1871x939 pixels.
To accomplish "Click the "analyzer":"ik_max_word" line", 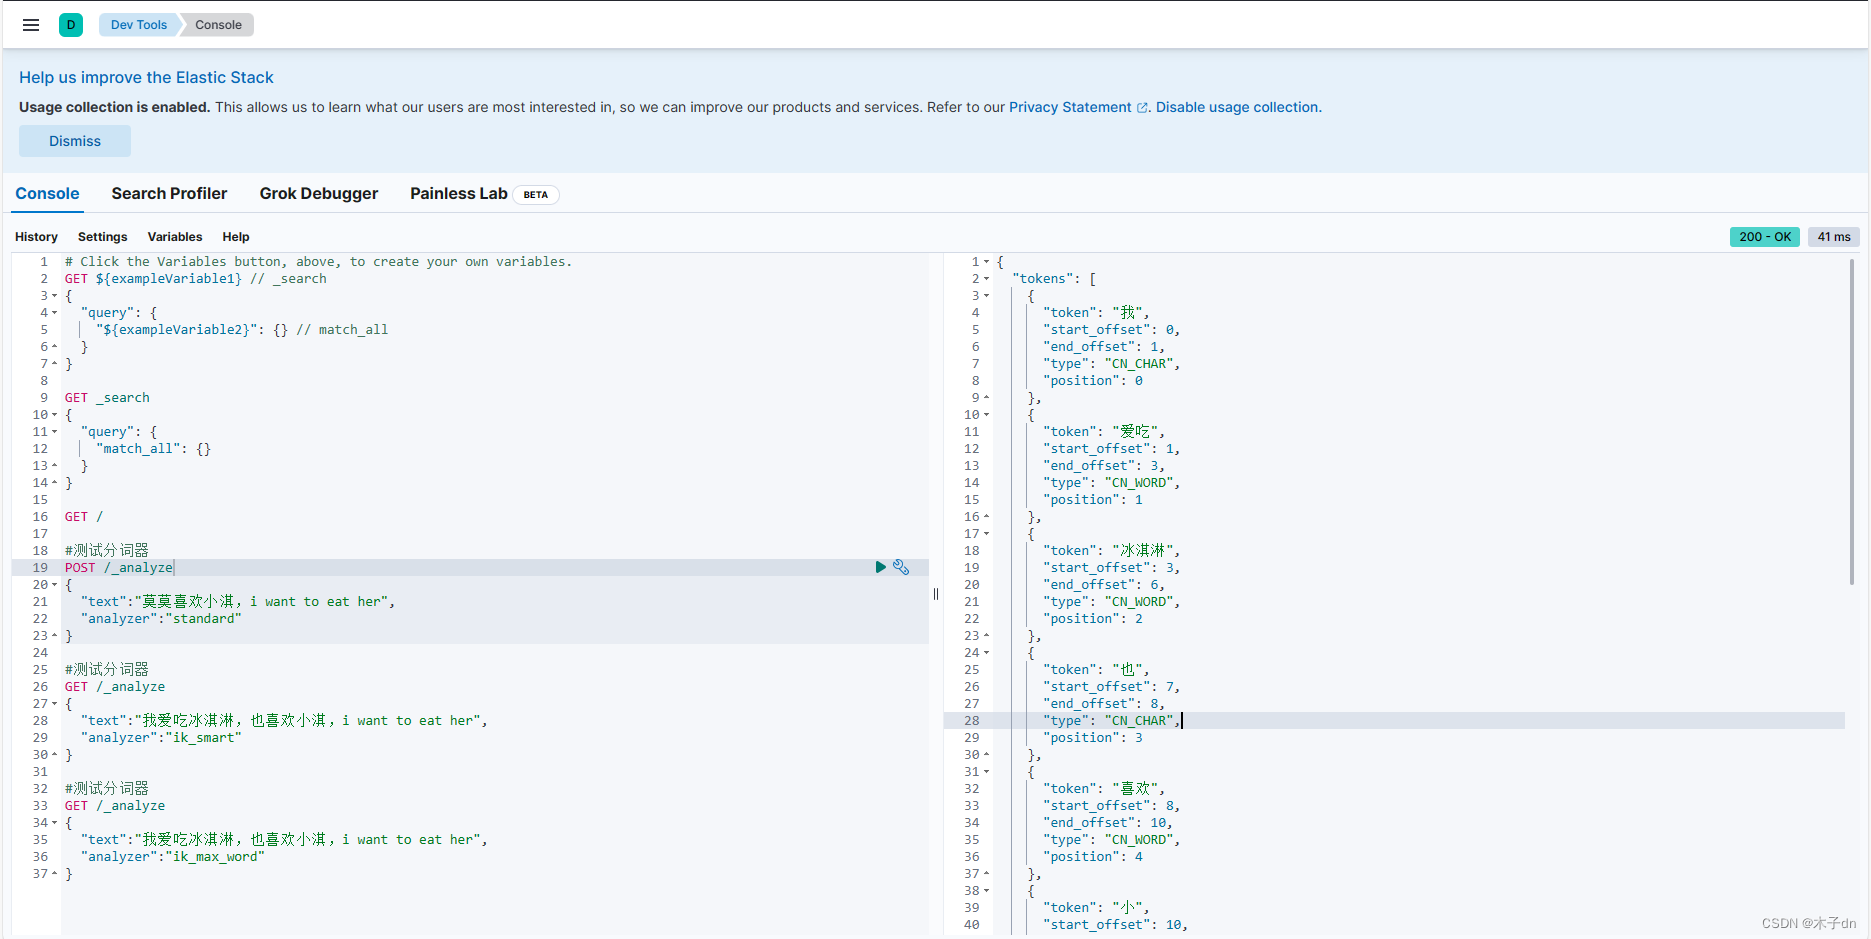I will [173, 857].
